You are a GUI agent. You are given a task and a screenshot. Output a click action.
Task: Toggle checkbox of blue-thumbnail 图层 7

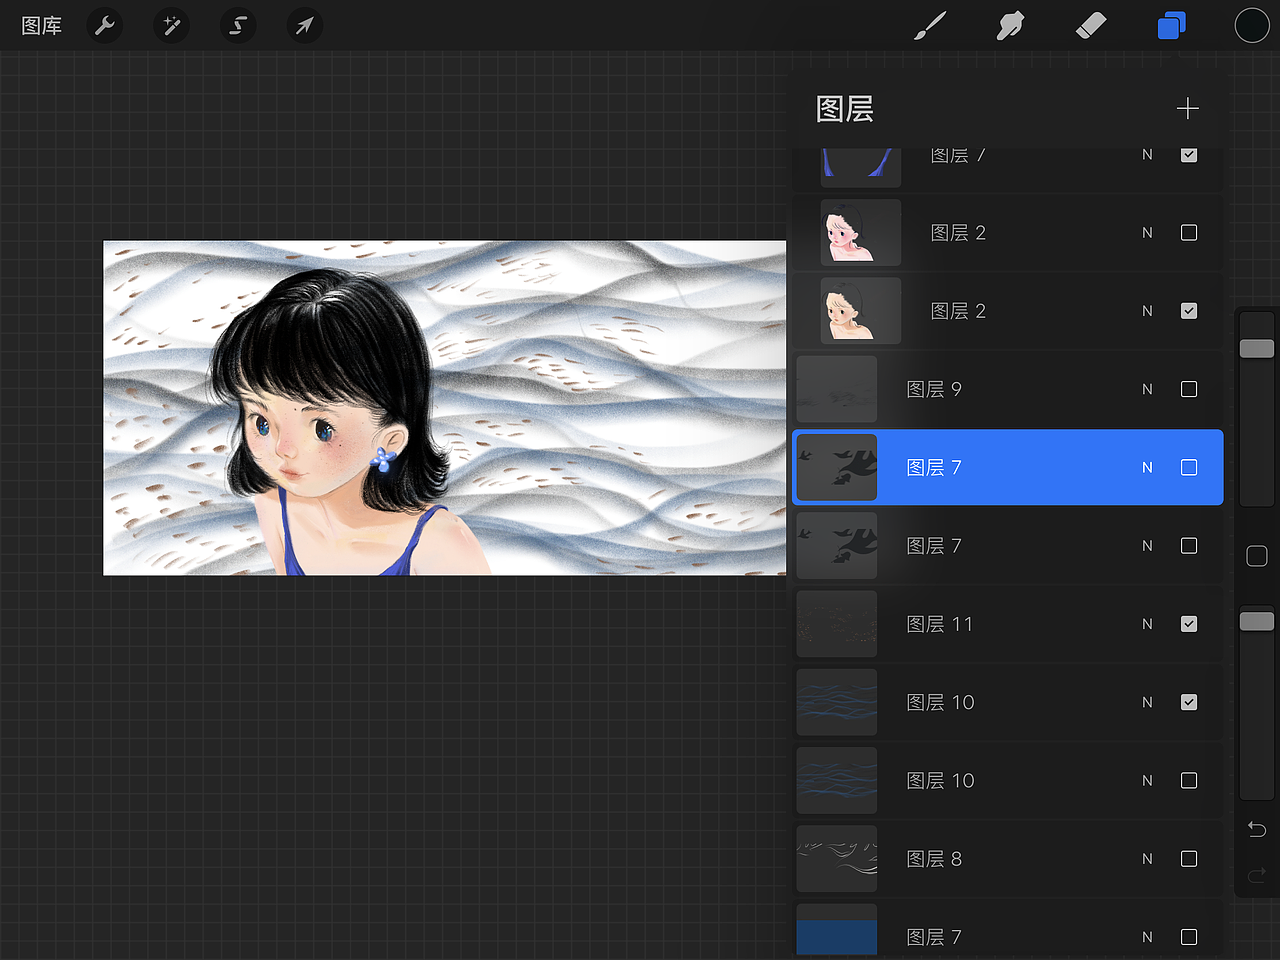pyautogui.click(x=1189, y=937)
